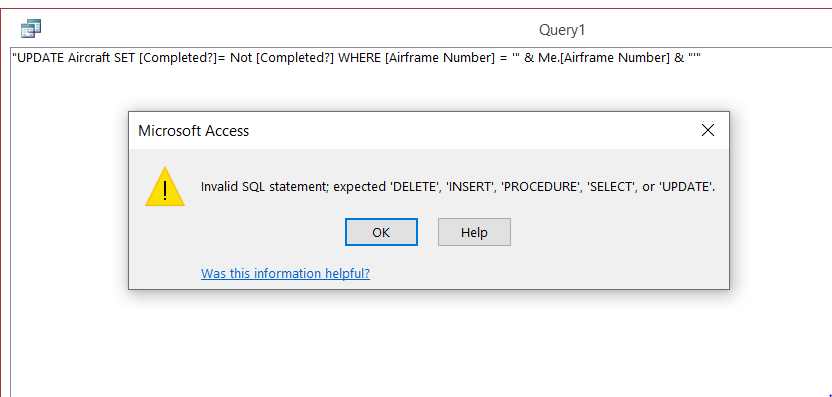The height and width of the screenshot is (397, 832).
Task: Click the yellow warning triangle icon
Action: pos(164,187)
